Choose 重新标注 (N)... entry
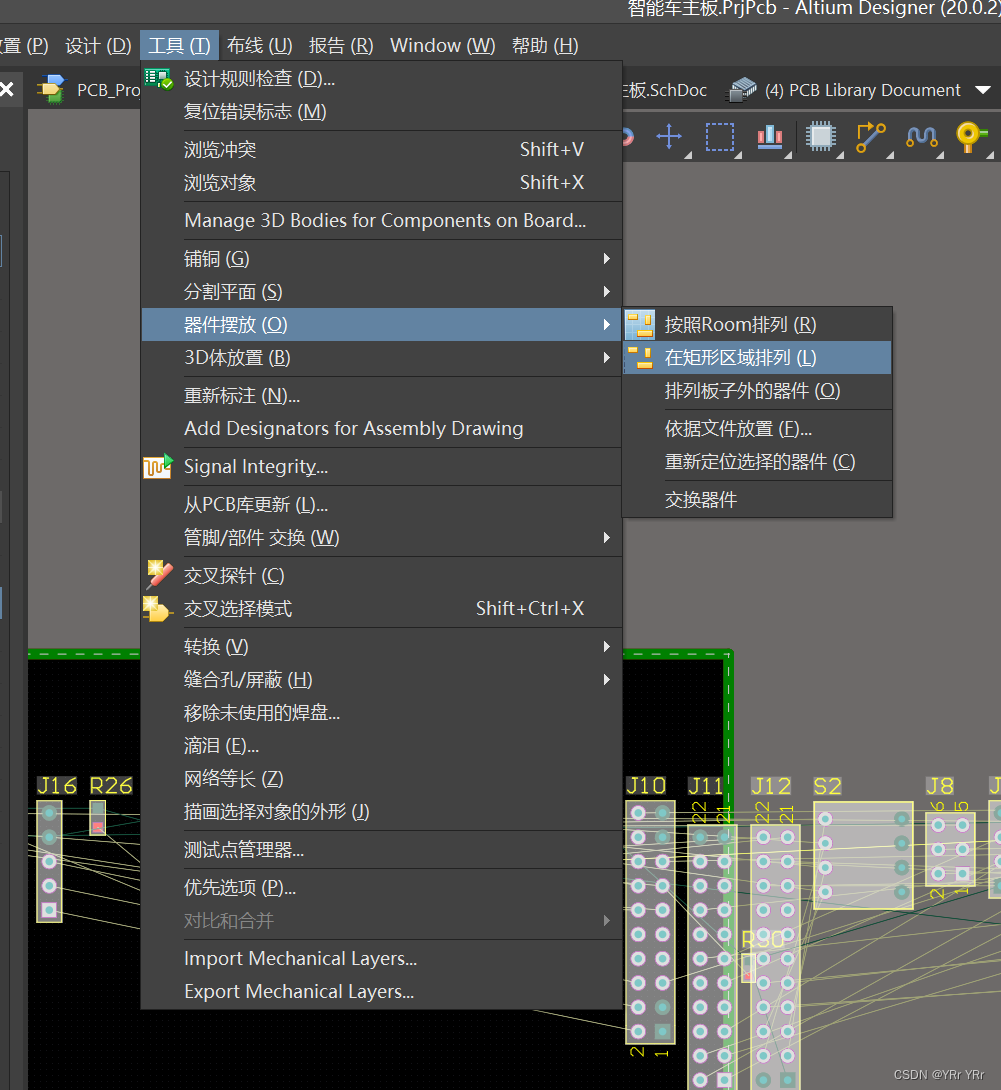The image size is (1001, 1090). [381, 396]
